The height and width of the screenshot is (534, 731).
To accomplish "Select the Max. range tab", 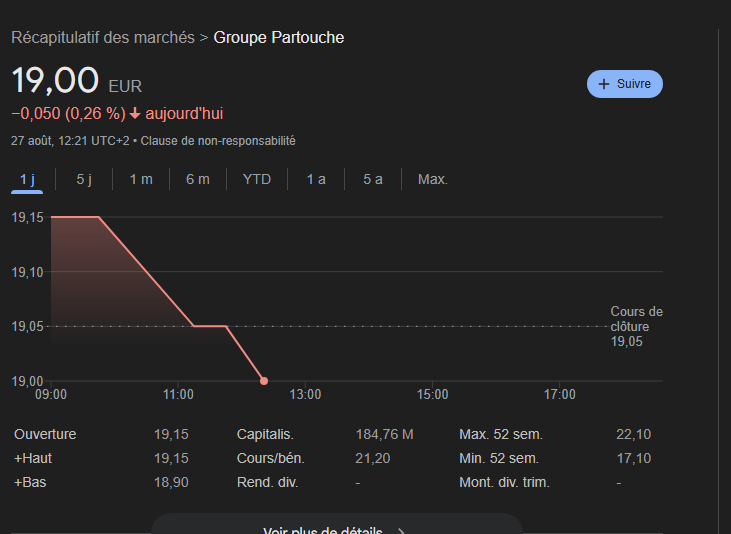I will pos(433,179).
